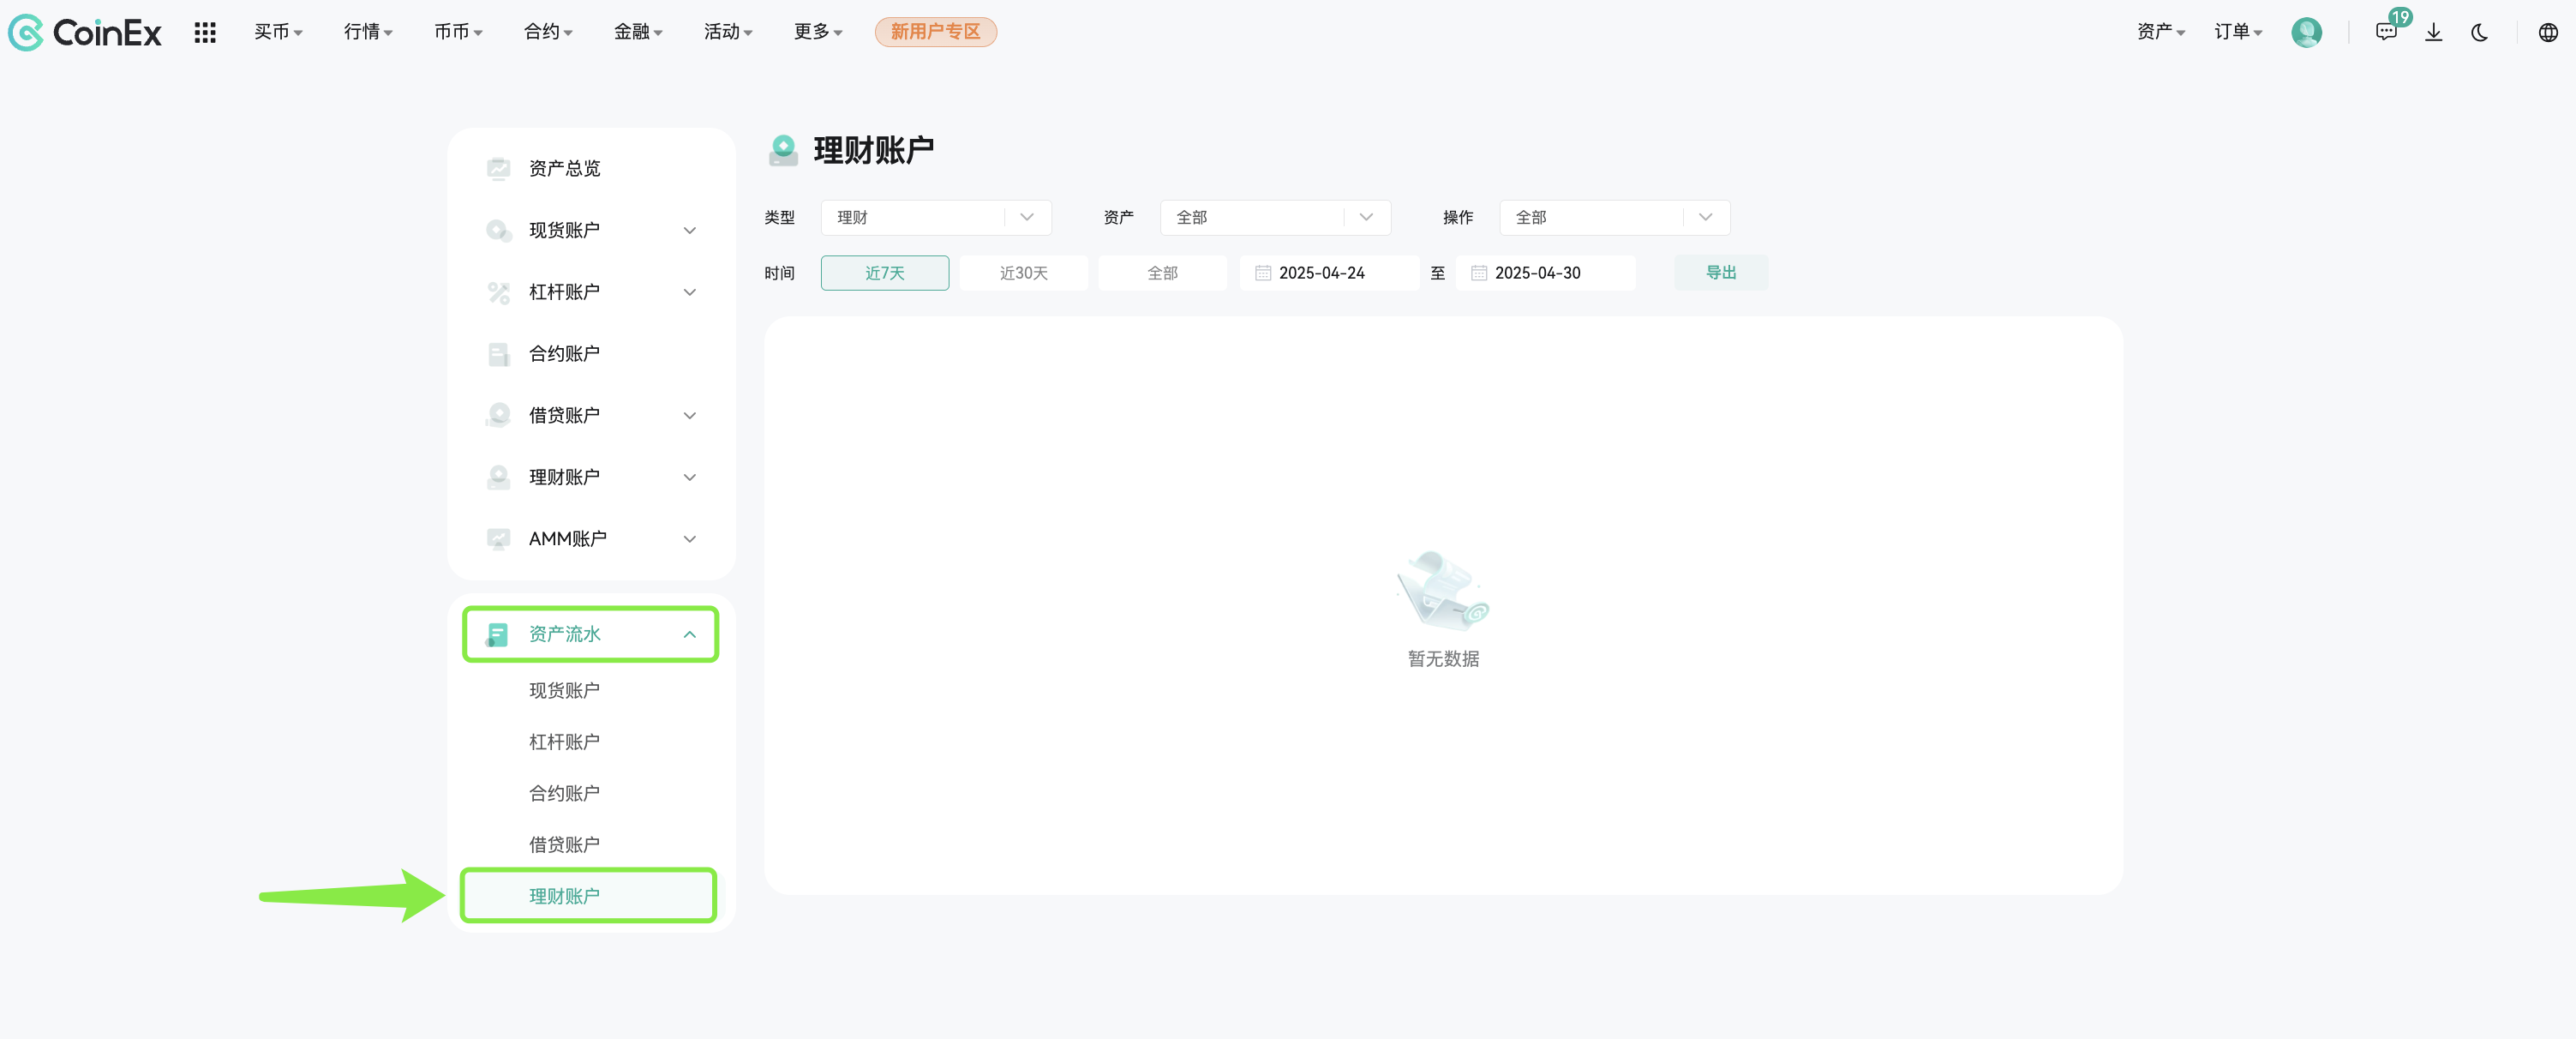Open the 币币 top menu
This screenshot has height=1039, width=2576.
tap(458, 32)
